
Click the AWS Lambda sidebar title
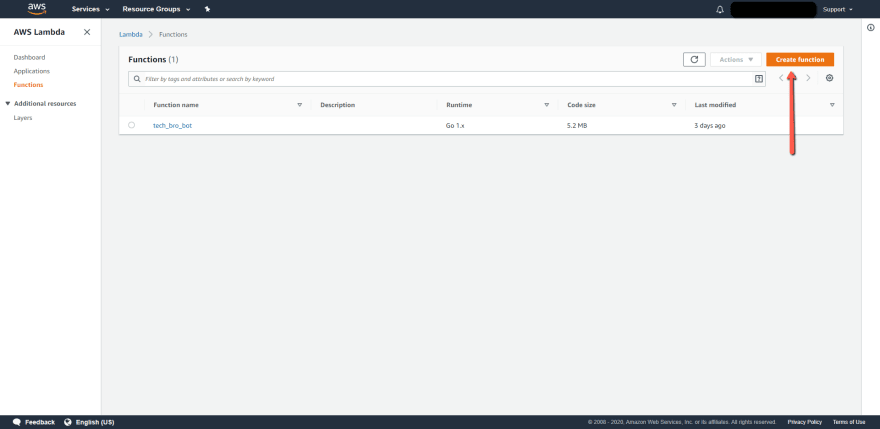click(x=39, y=32)
